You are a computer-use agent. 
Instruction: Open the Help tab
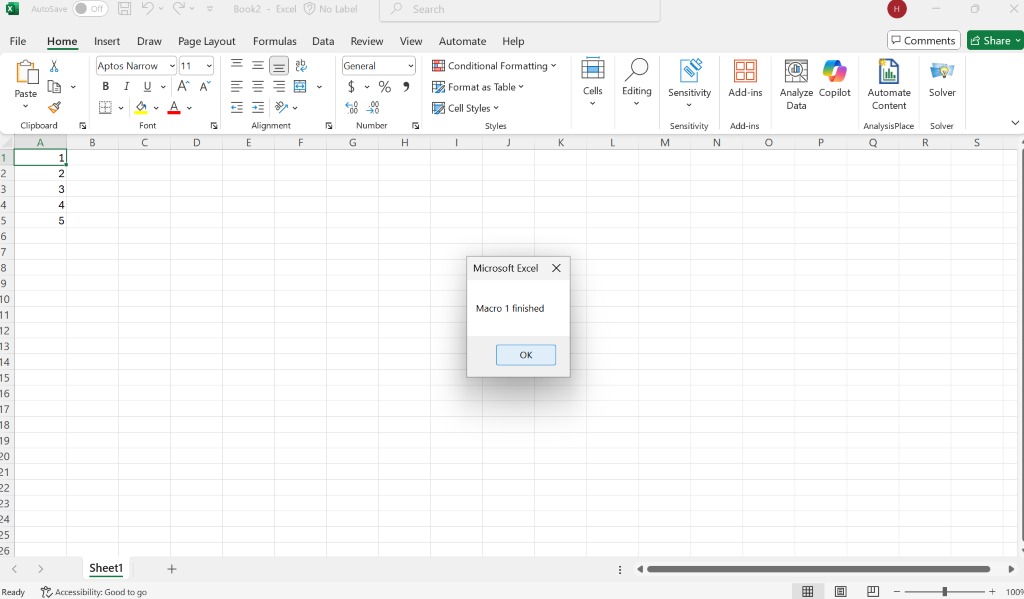click(x=513, y=41)
